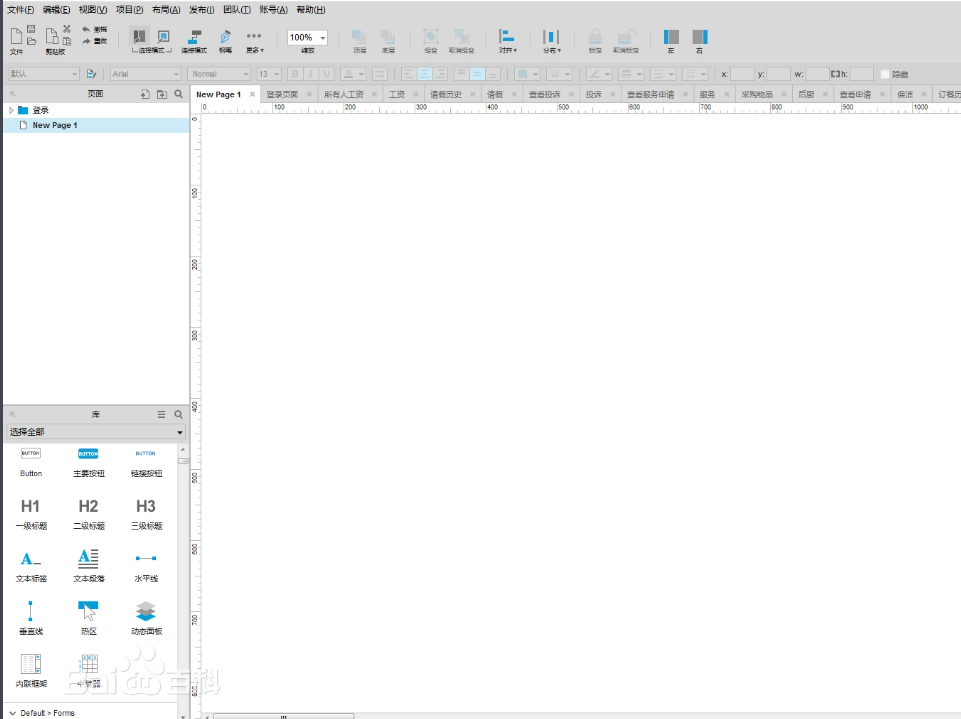This screenshot has height=719, width=961.
Task: Open the align (对齐) dropdown
Action: tap(507, 40)
